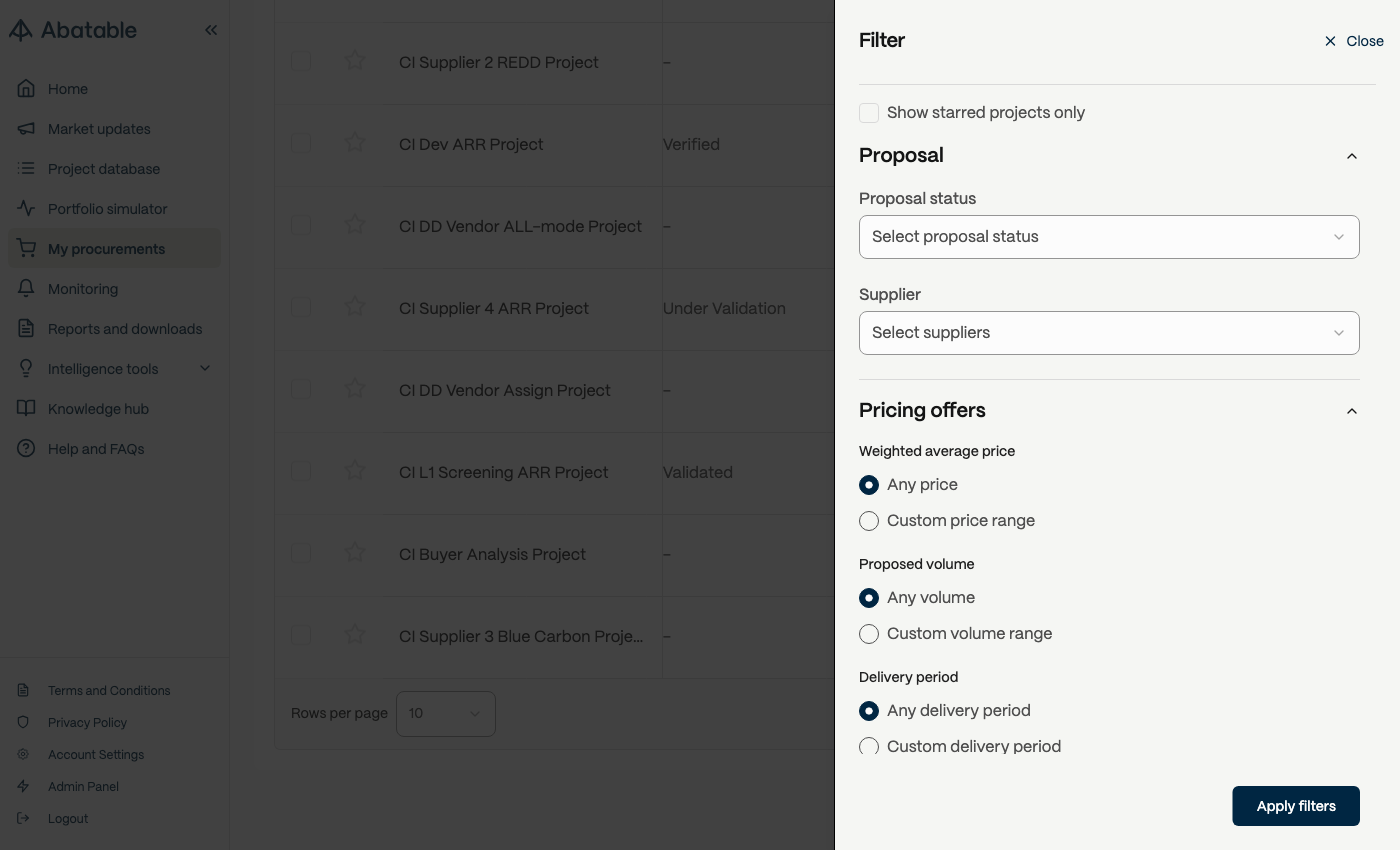Click the Apply filters button
The height and width of the screenshot is (850, 1400).
[x=1296, y=806]
